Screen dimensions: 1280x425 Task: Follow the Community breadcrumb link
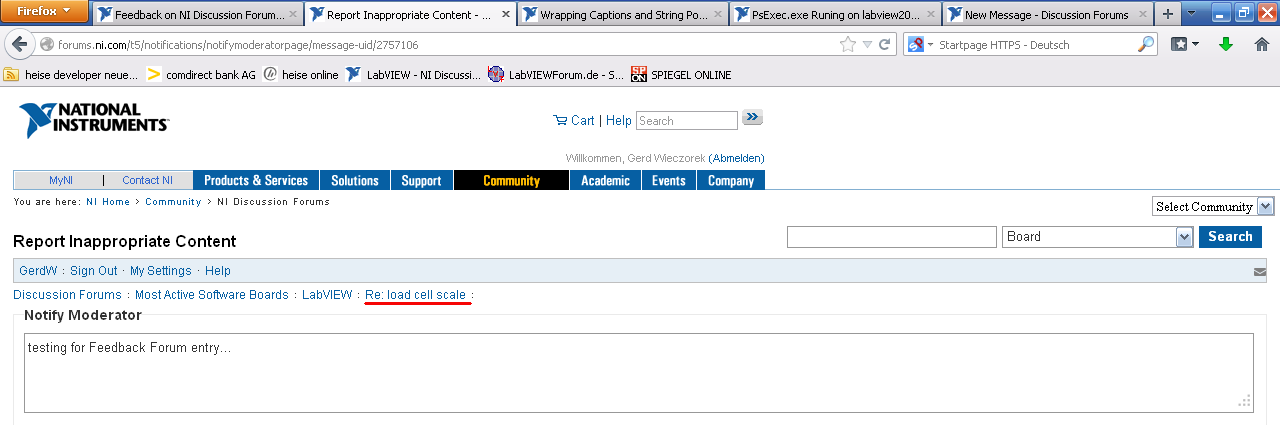point(173,202)
